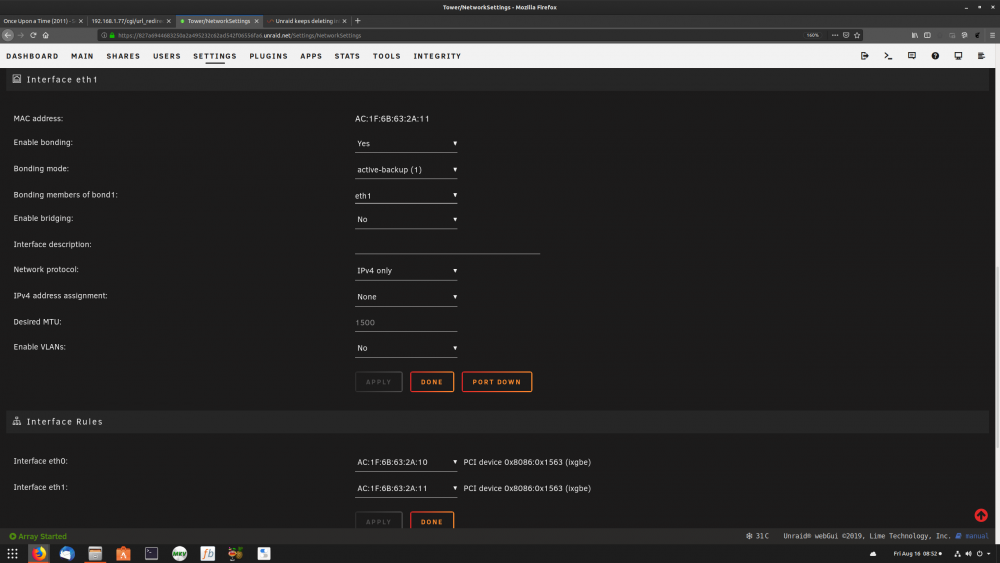
Task: Open Interface eth1 MAC dropdown
Action: 406,488
